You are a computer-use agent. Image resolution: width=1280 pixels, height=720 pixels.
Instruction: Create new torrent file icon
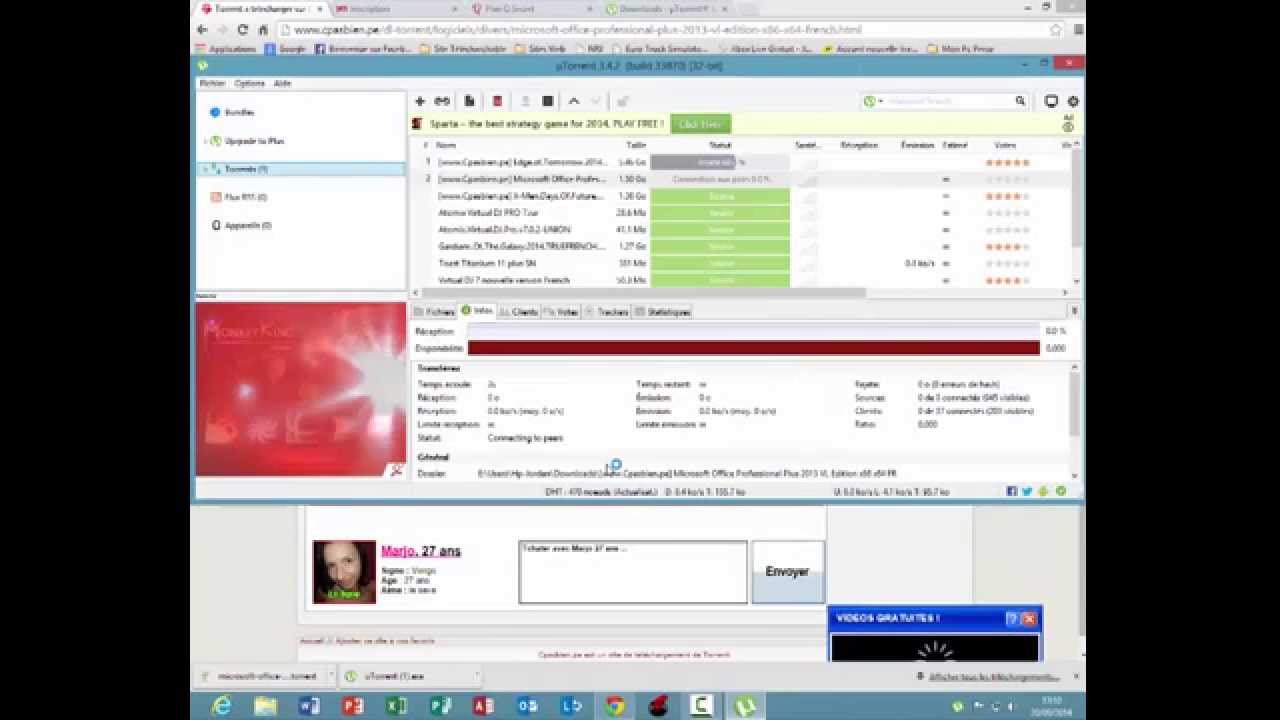click(x=469, y=101)
